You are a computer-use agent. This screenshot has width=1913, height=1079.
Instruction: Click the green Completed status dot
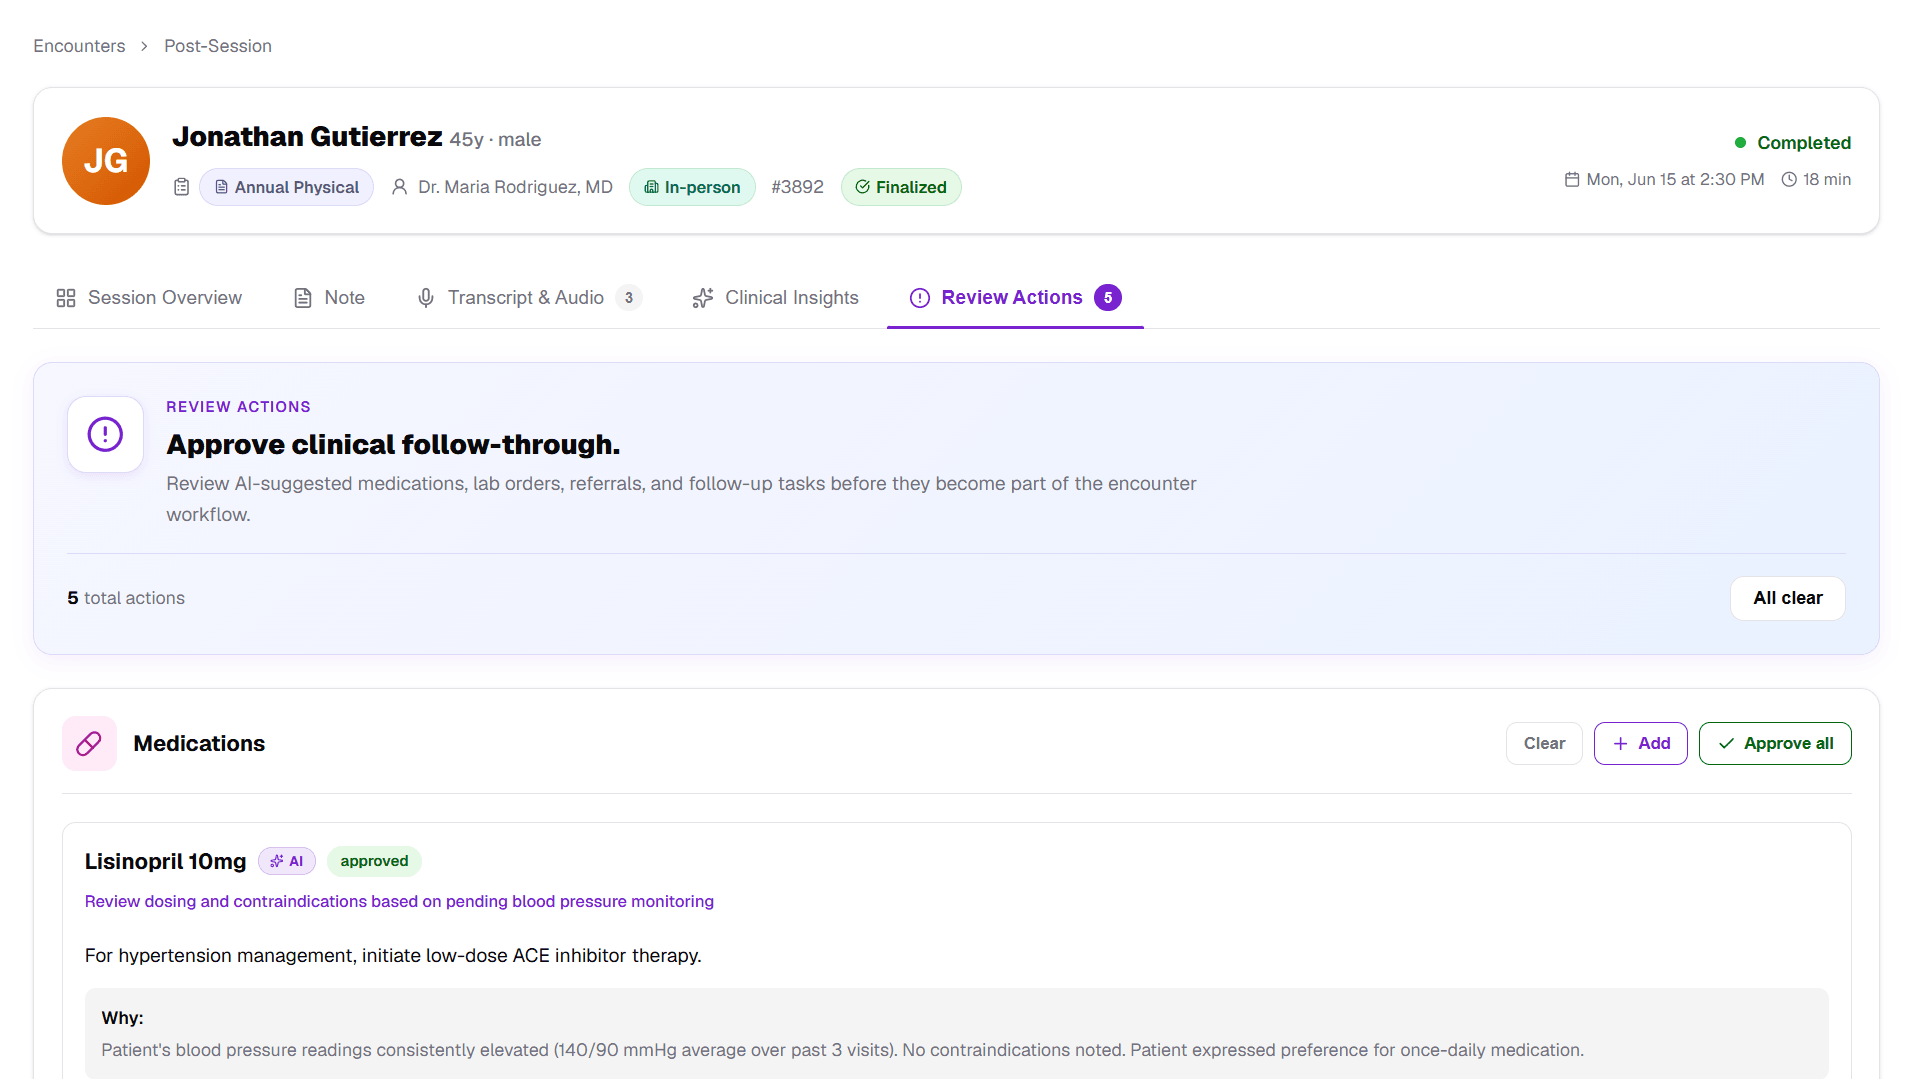click(x=1740, y=143)
